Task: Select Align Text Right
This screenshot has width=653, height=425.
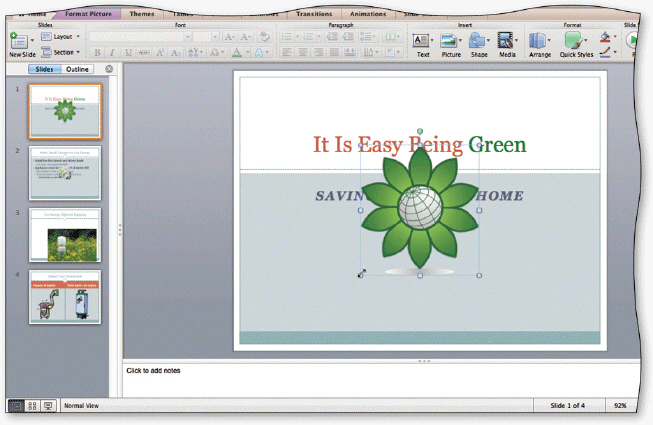Action: click(x=319, y=52)
